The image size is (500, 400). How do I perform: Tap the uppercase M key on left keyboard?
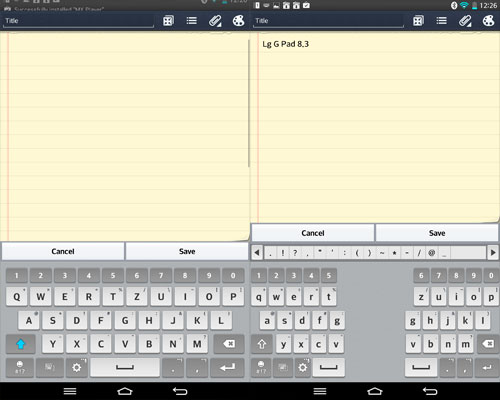[x=197, y=344]
